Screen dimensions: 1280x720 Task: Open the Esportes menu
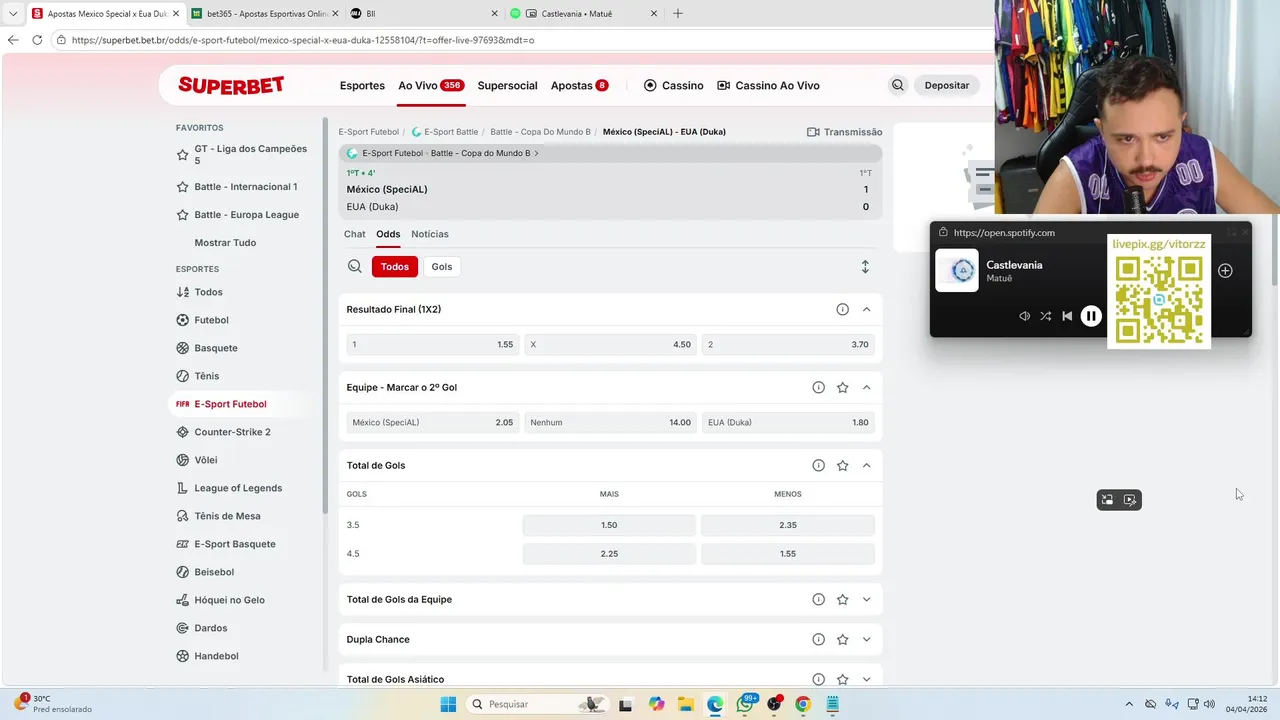(x=362, y=85)
